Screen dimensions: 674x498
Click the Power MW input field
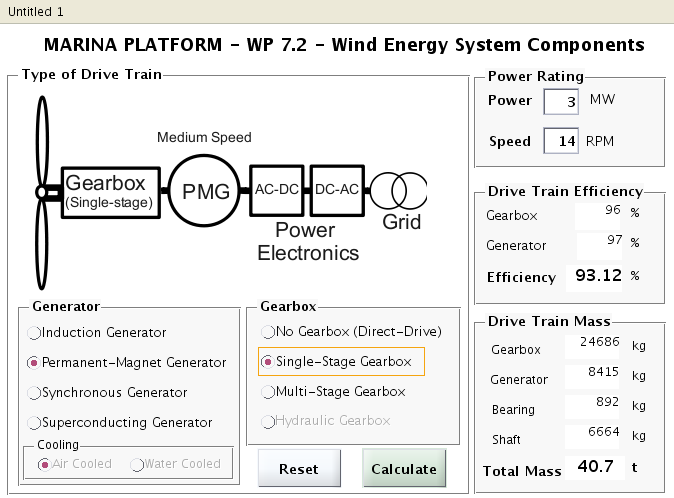click(x=561, y=102)
